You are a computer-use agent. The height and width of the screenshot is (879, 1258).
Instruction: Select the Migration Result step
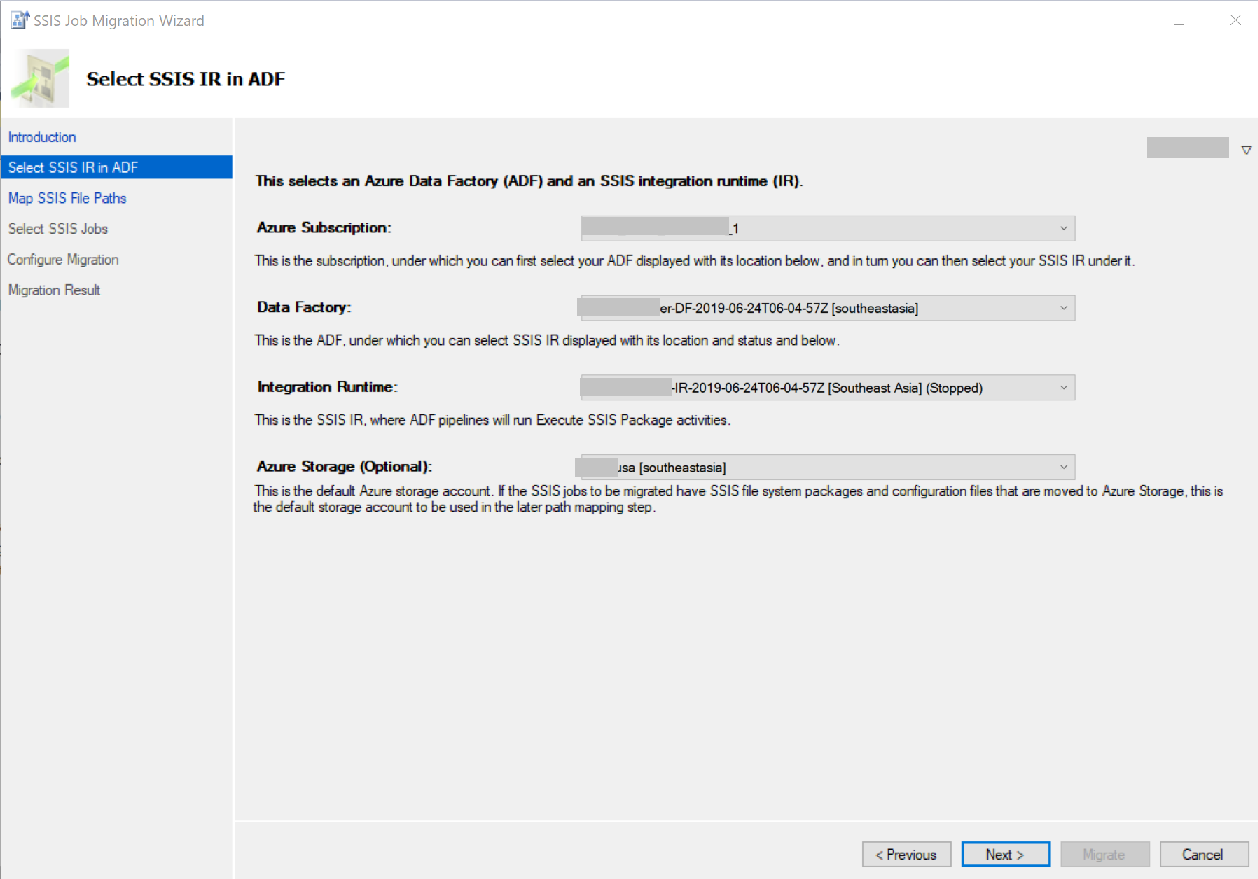[54, 290]
